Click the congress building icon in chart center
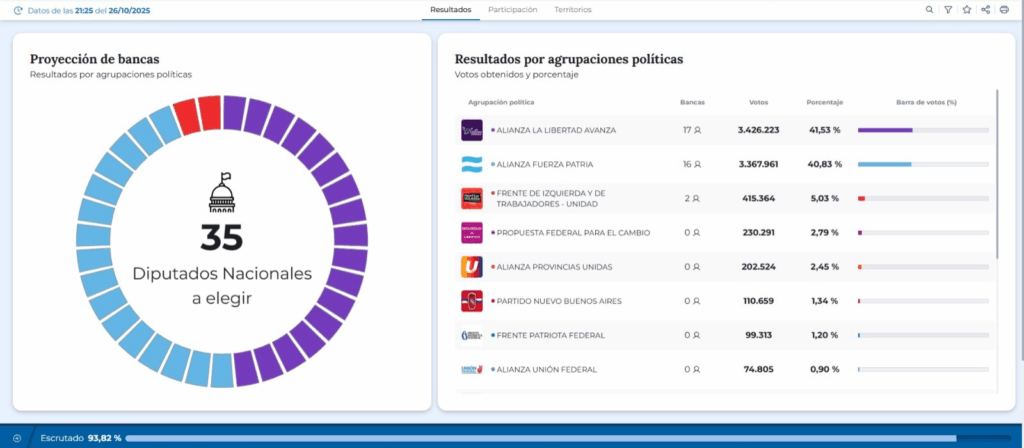 pyautogui.click(x=221, y=192)
